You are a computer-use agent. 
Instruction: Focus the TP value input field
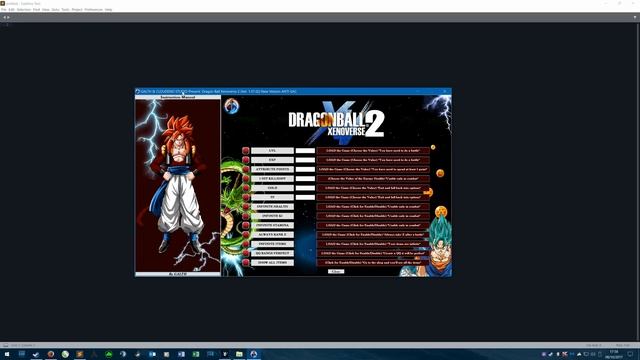coord(305,197)
